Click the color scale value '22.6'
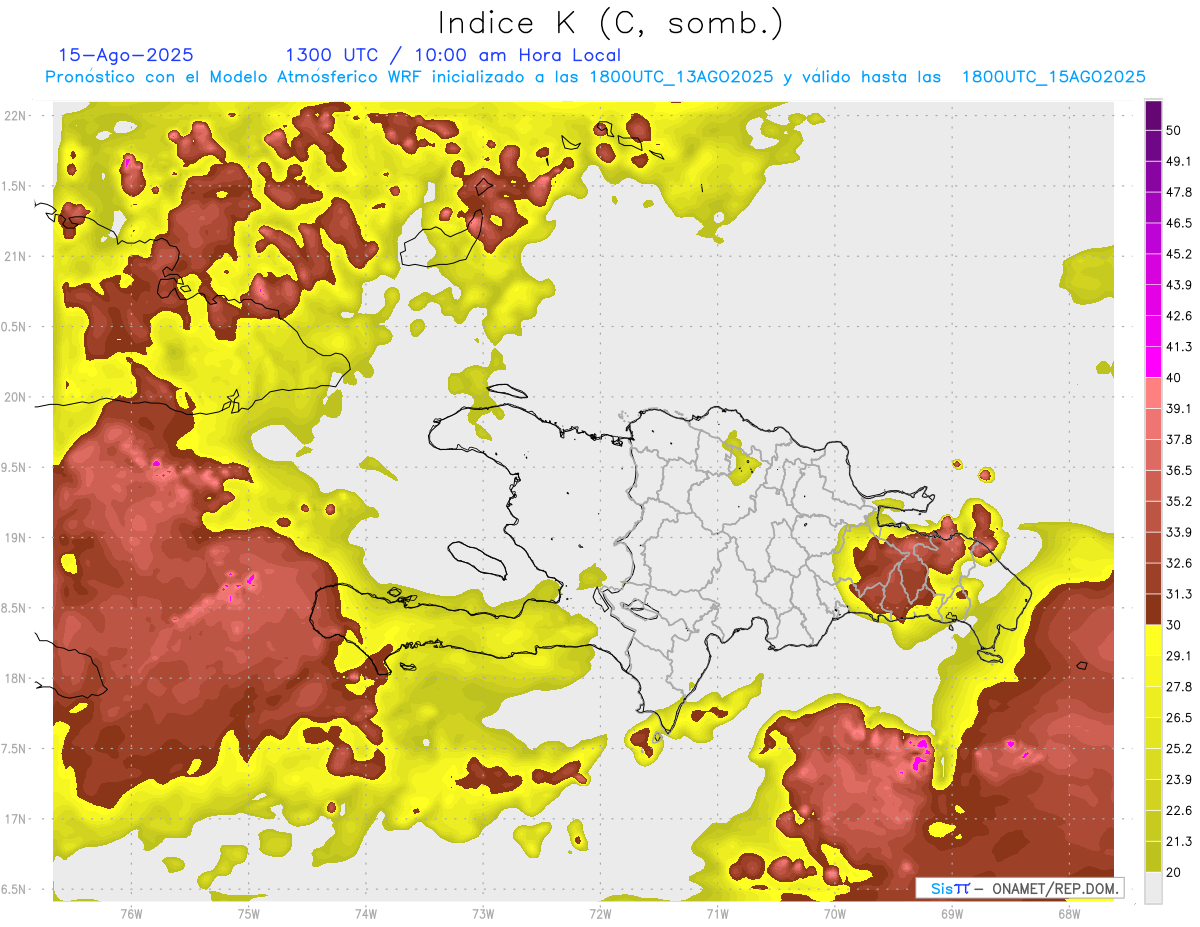 (x=1179, y=811)
